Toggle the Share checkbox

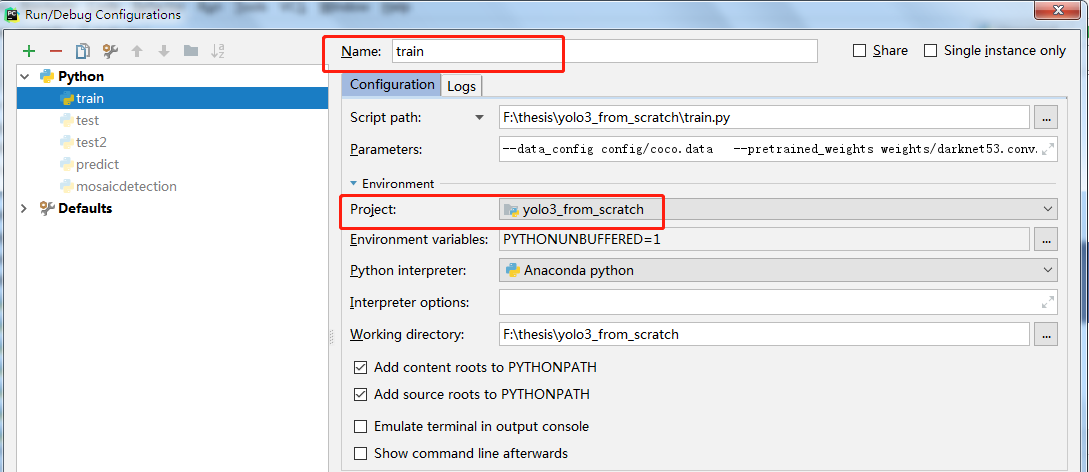coord(860,51)
